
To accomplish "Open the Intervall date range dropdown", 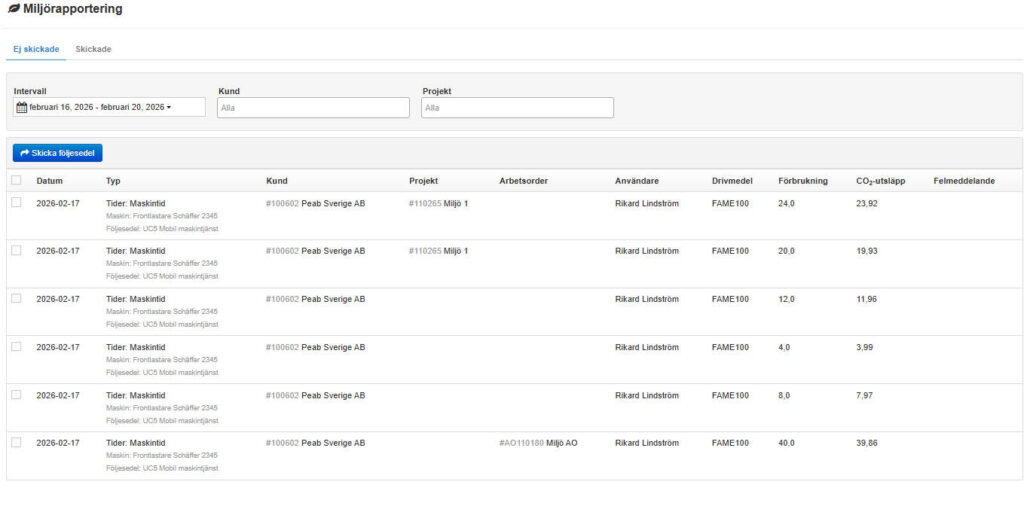I will (x=109, y=107).
